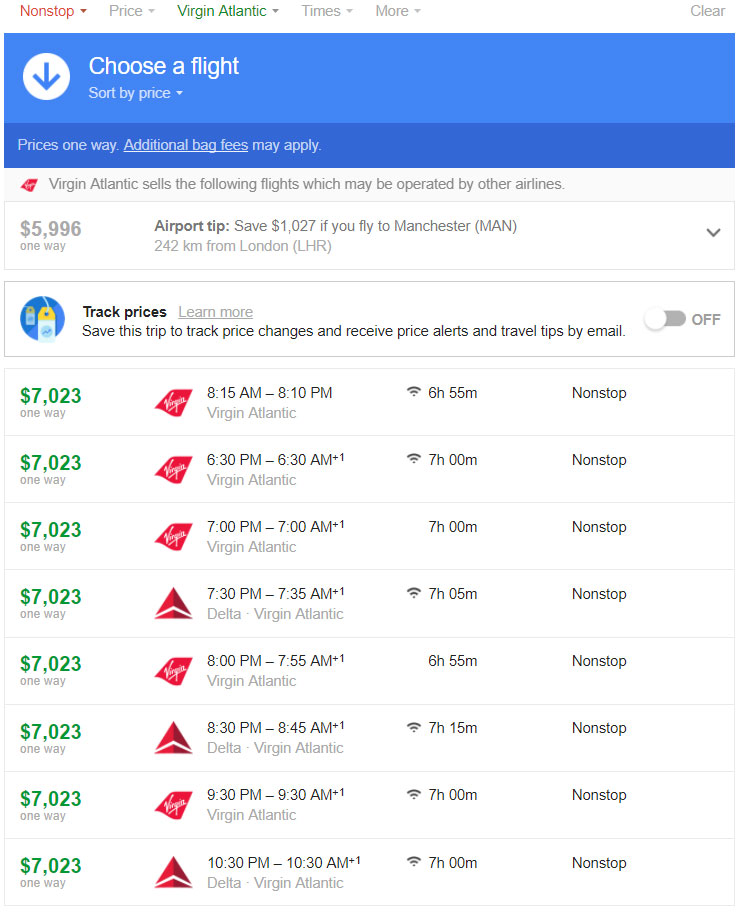Image resolution: width=750 pixels, height=914 pixels.
Task: Click small Virgin Atlantic logo in notice bar
Action: tap(29, 185)
